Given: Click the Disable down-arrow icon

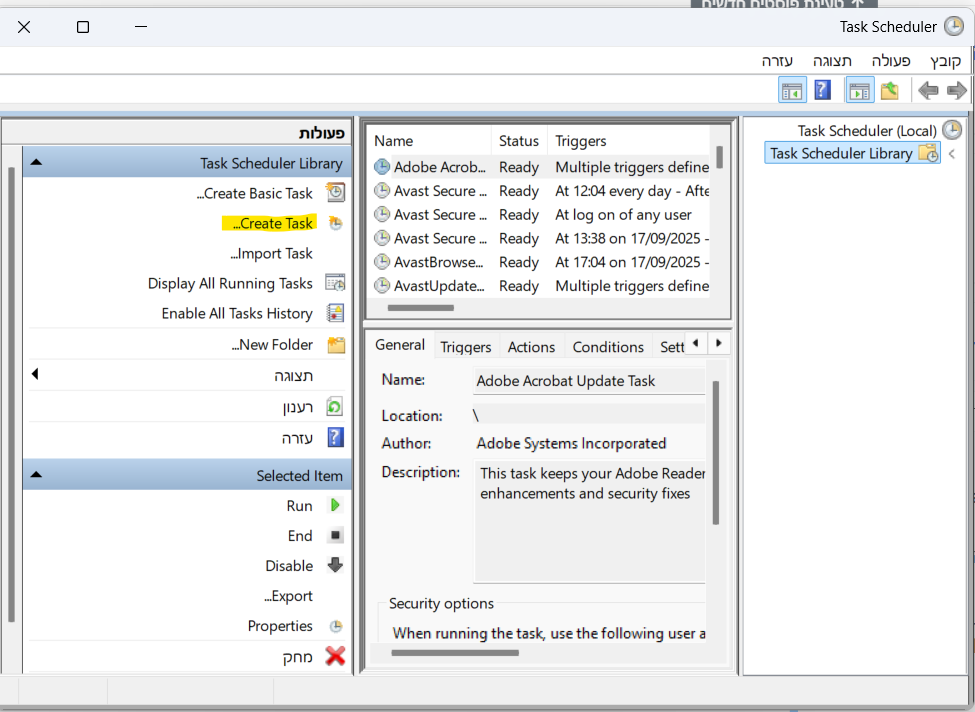Looking at the screenshot, I should (x=336, y=565).
